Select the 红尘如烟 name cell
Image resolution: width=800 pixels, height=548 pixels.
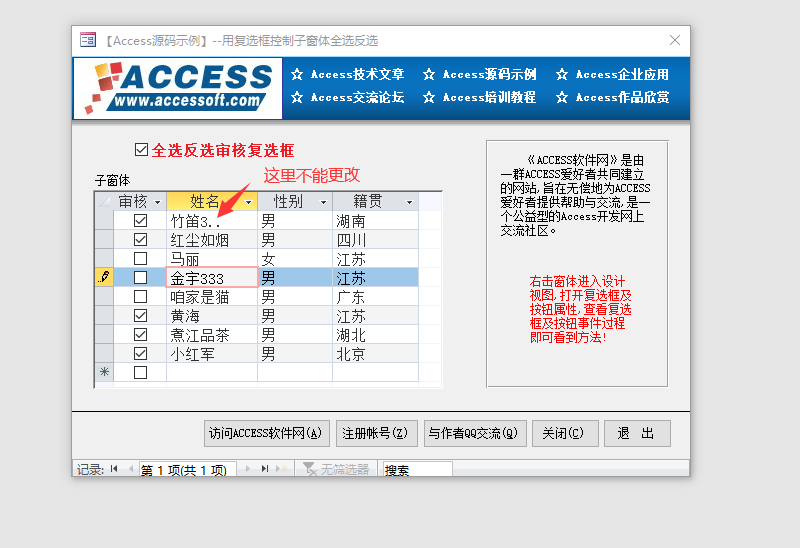(212, 239)
